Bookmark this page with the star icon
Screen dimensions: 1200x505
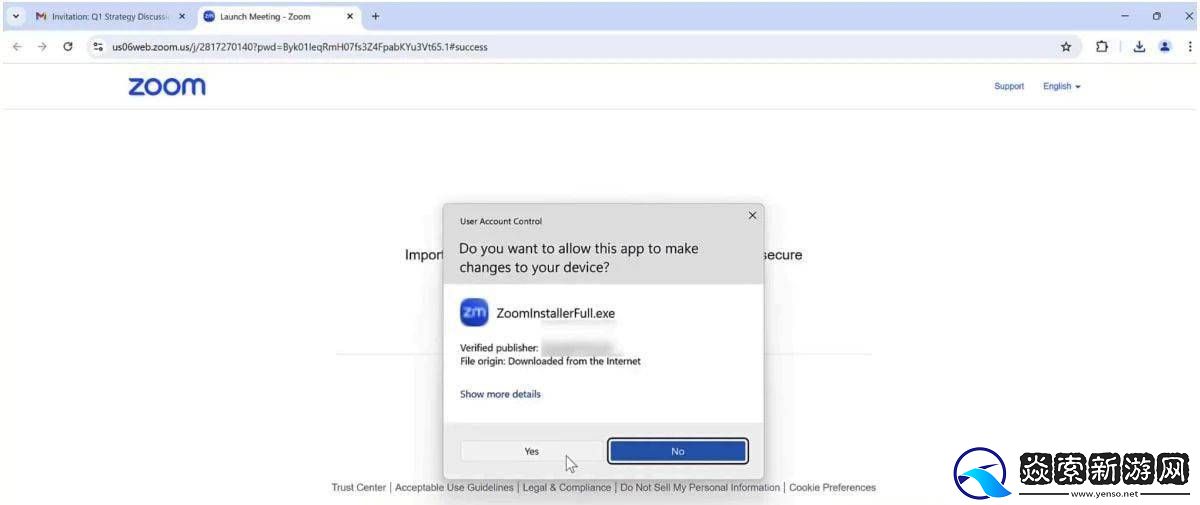tap(1066, 46)
